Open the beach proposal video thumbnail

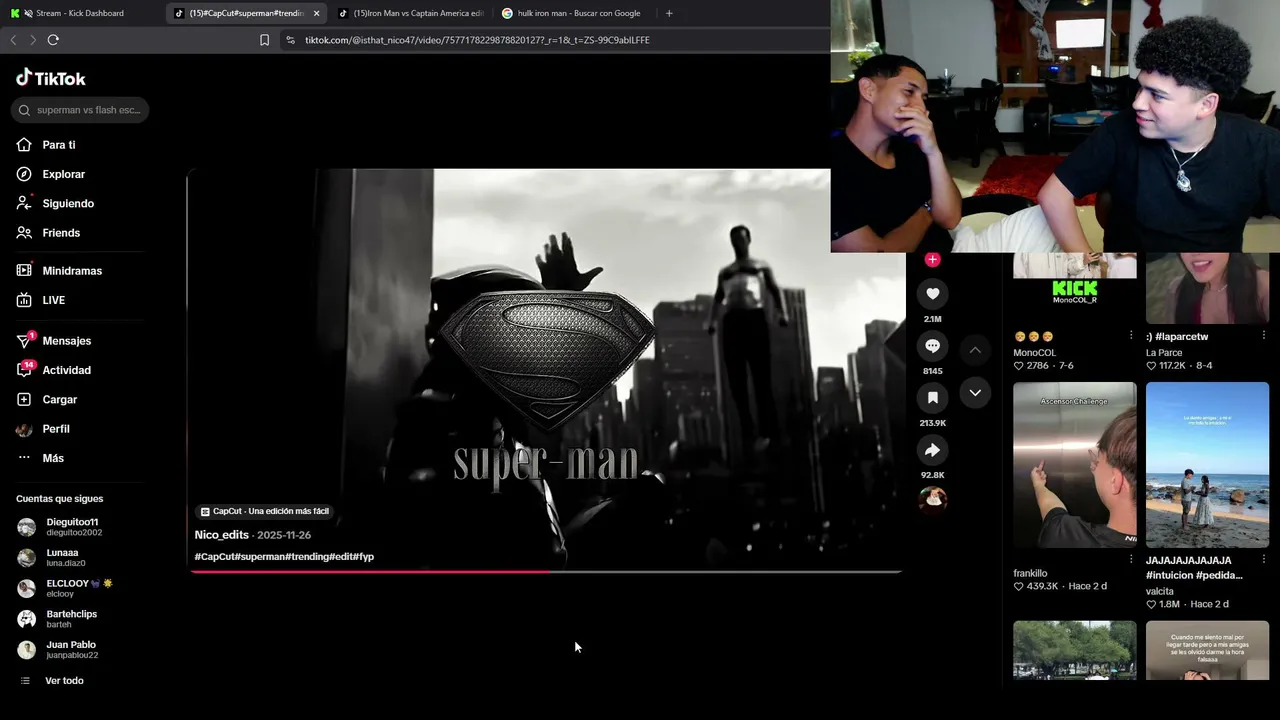pyautogui.click(x=1207, y=465)
